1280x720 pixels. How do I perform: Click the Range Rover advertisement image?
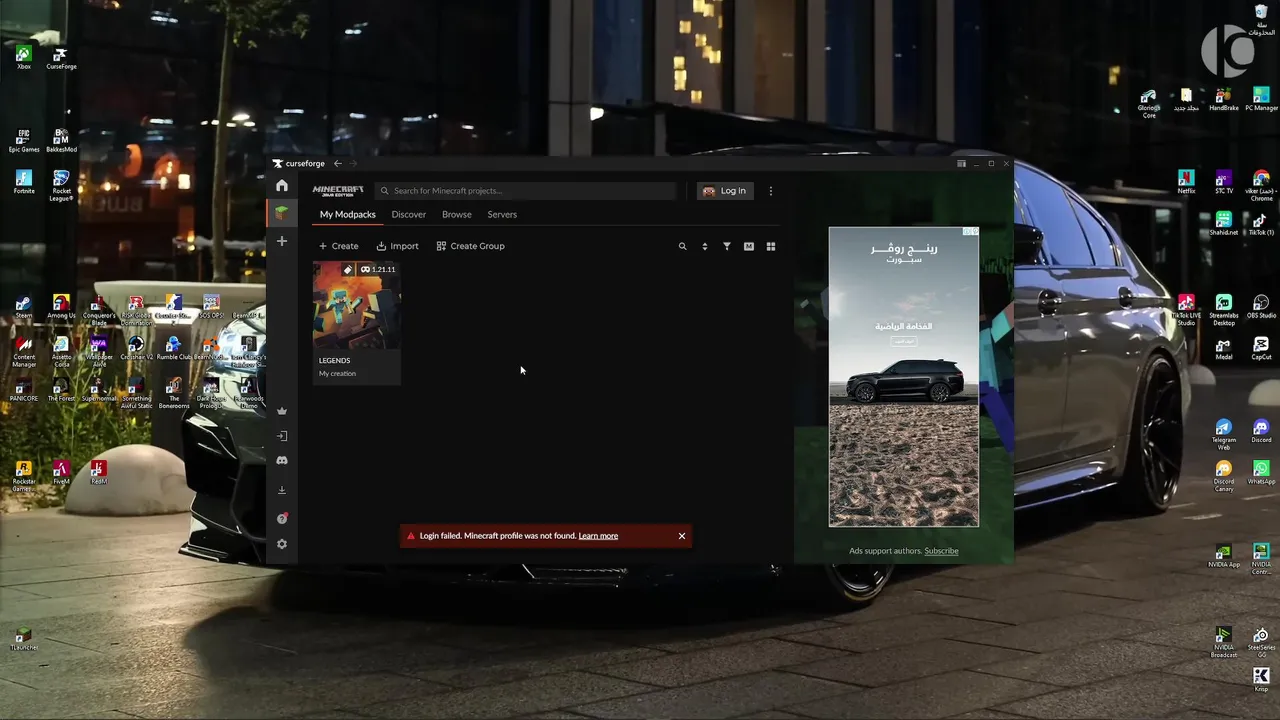point(904,377)
